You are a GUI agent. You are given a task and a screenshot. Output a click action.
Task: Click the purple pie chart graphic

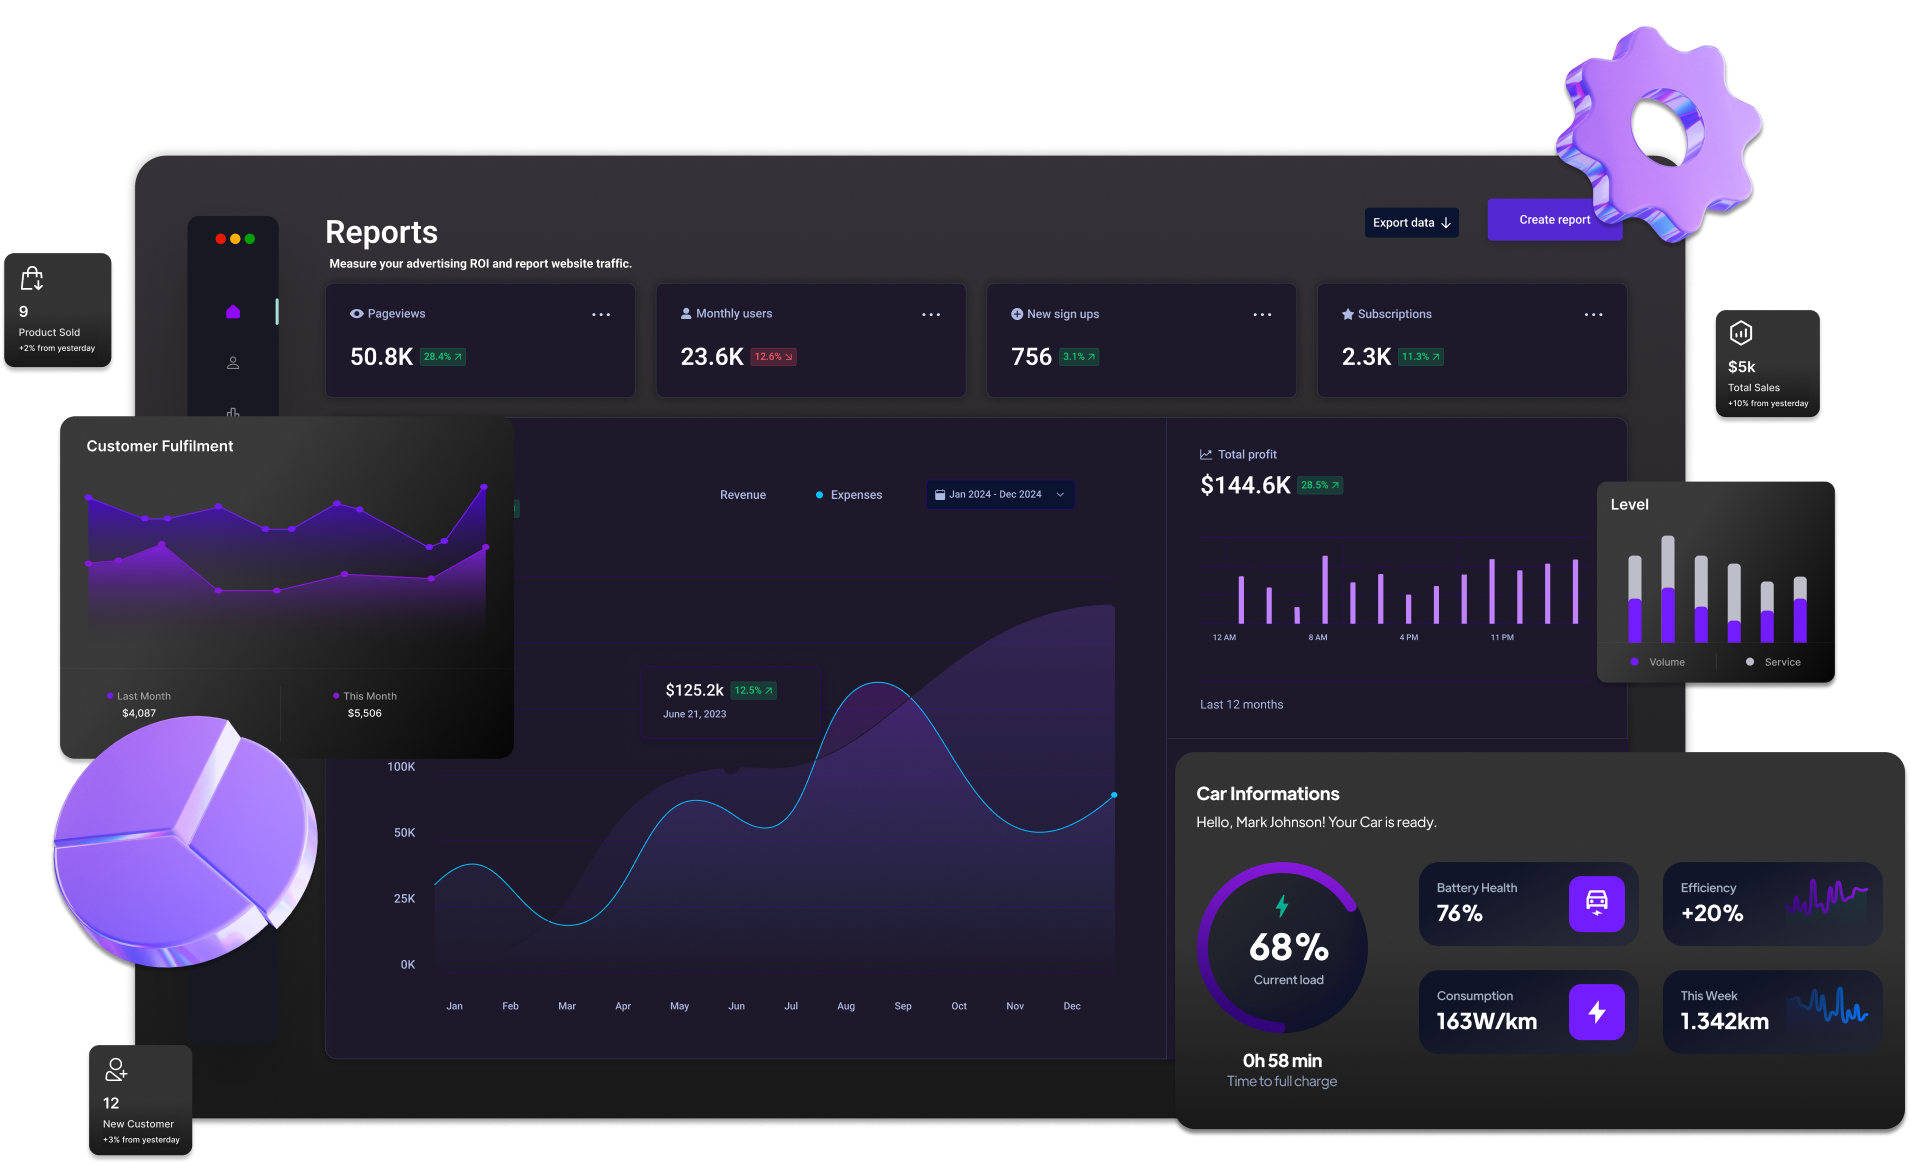(x=185, y=842)
